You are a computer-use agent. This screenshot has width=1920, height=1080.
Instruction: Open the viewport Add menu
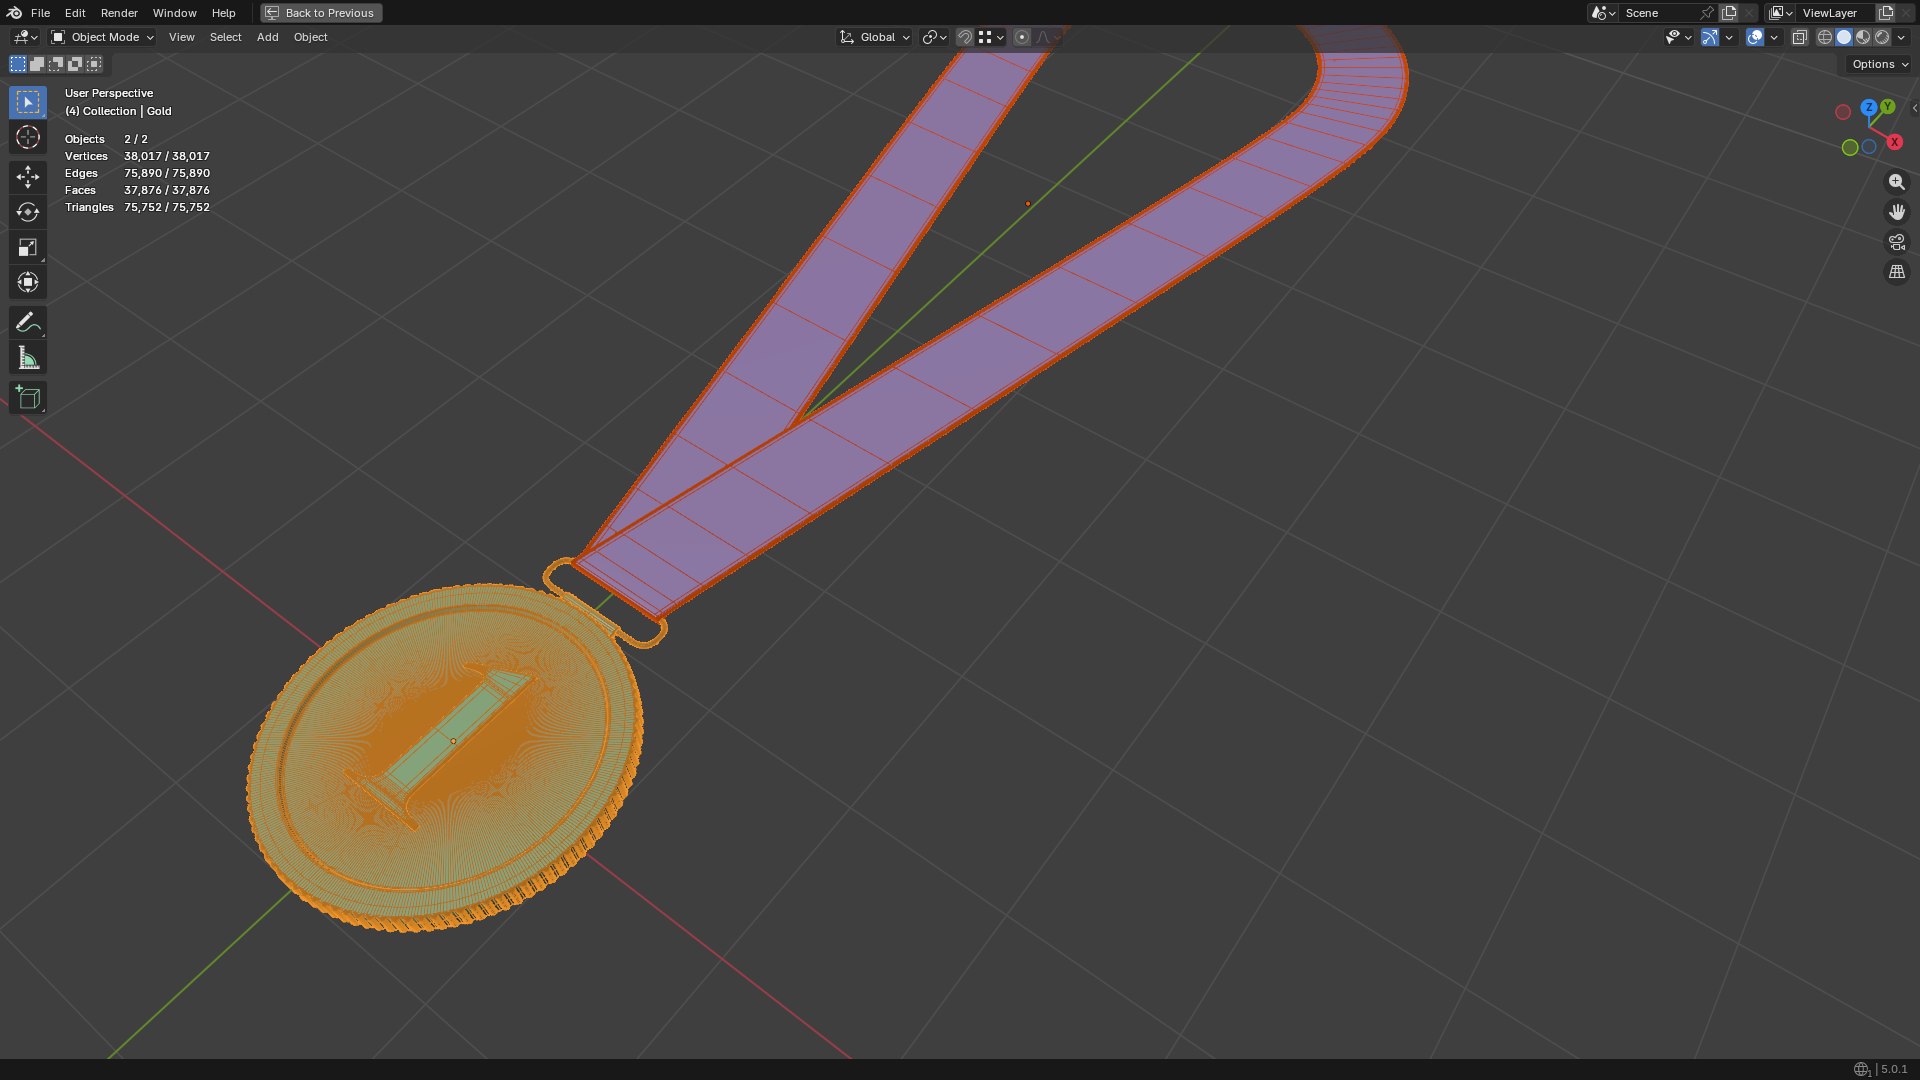click(x=267, y=37)
